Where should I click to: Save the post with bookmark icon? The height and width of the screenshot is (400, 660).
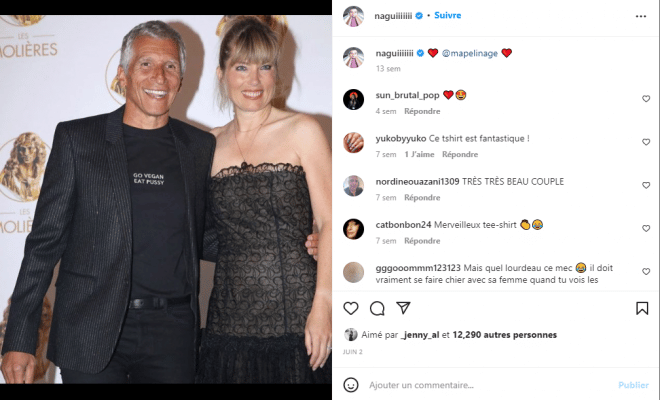[x=642, y=308]
